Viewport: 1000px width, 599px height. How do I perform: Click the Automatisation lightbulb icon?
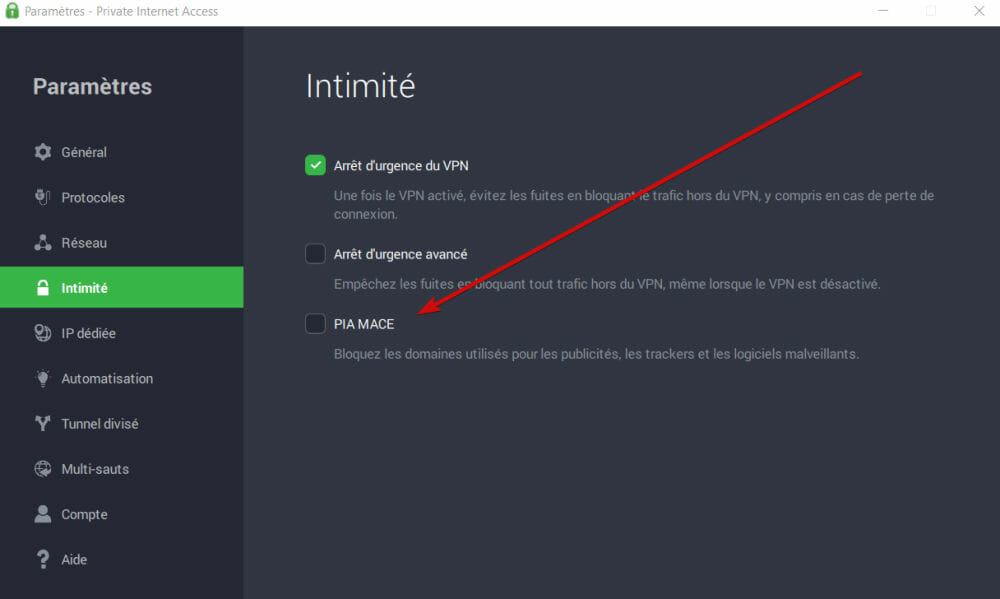43,378
